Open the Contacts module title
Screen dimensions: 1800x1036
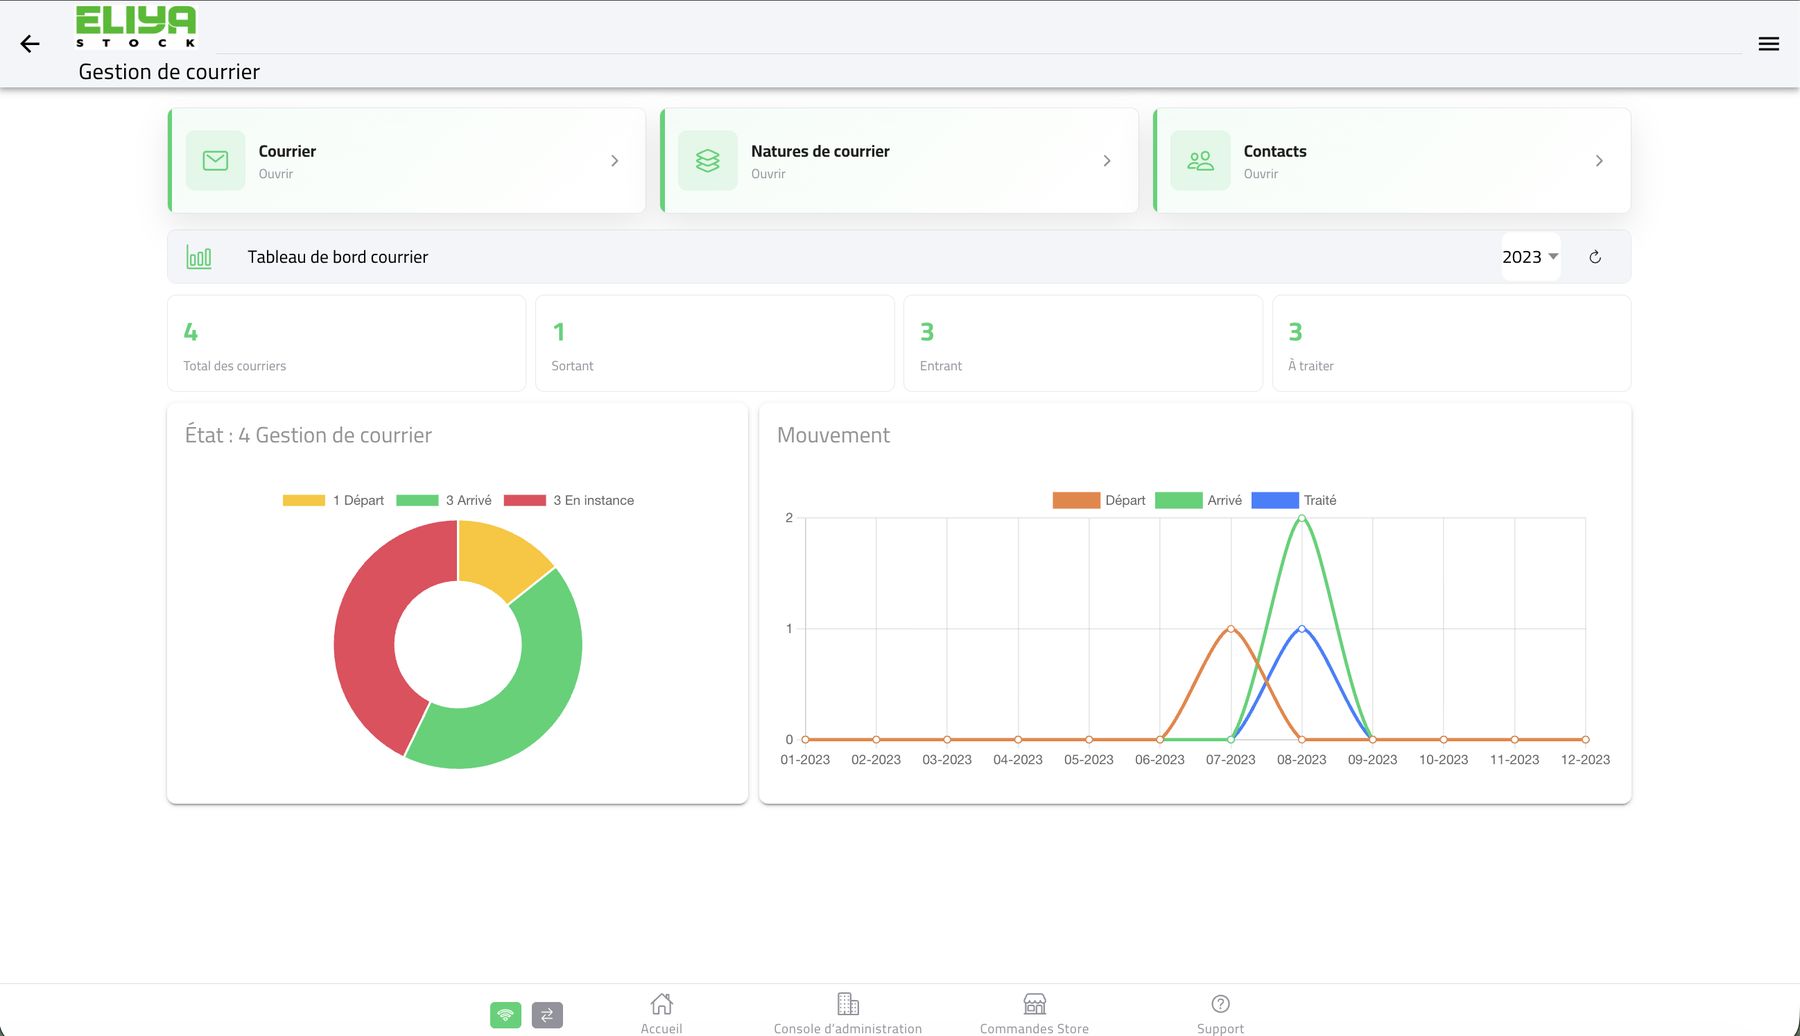1275,151
